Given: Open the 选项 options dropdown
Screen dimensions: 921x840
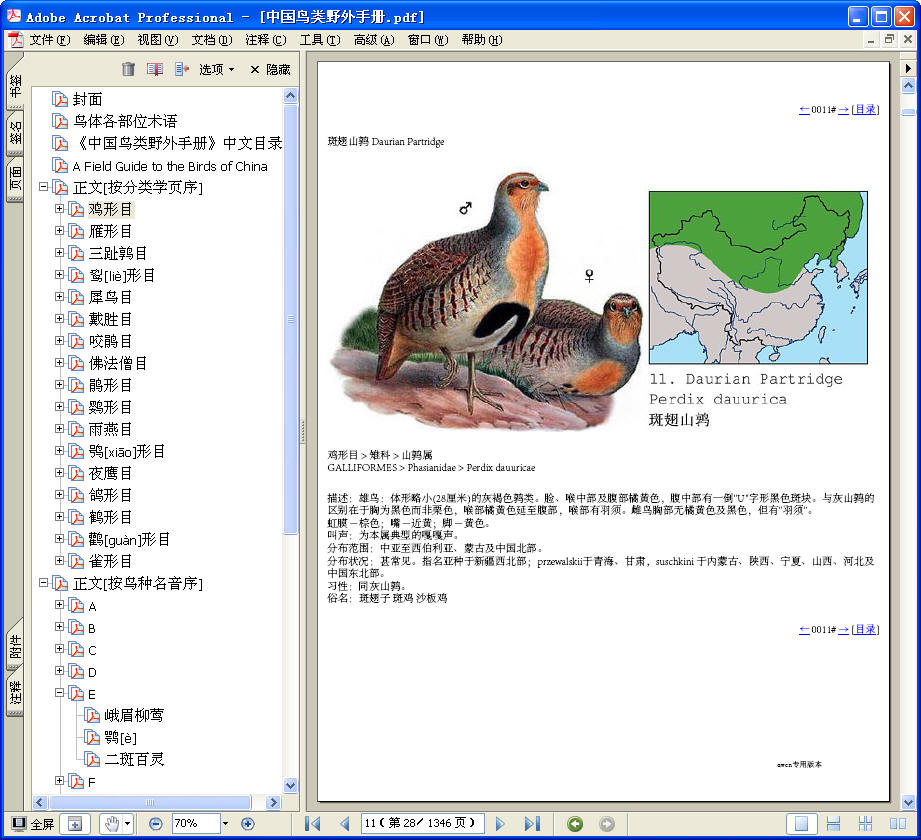Looking at the screenshot, I should coord(217,69).
